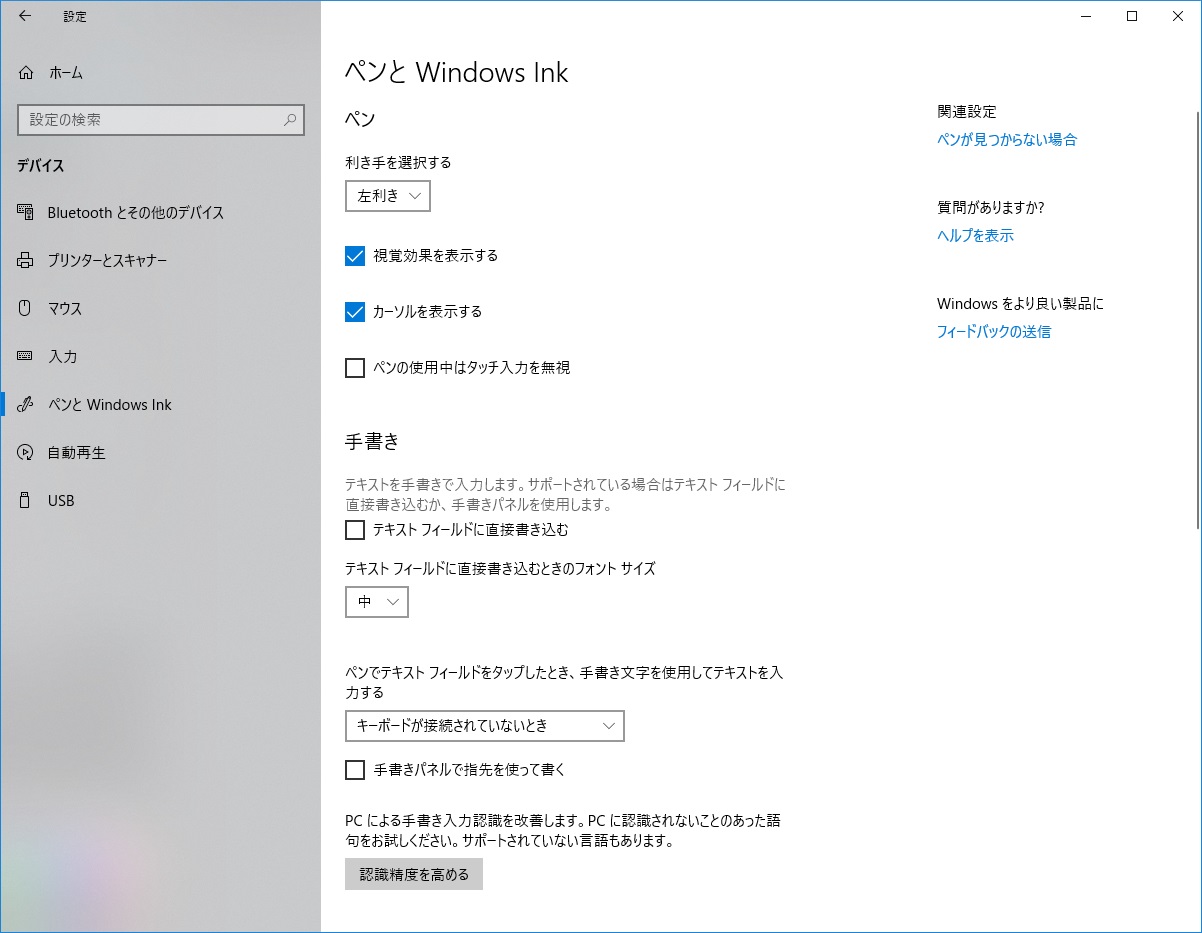Click the mouse icon for マウス
Viewport: 1202px width, 933px height.
pos(25,309)
